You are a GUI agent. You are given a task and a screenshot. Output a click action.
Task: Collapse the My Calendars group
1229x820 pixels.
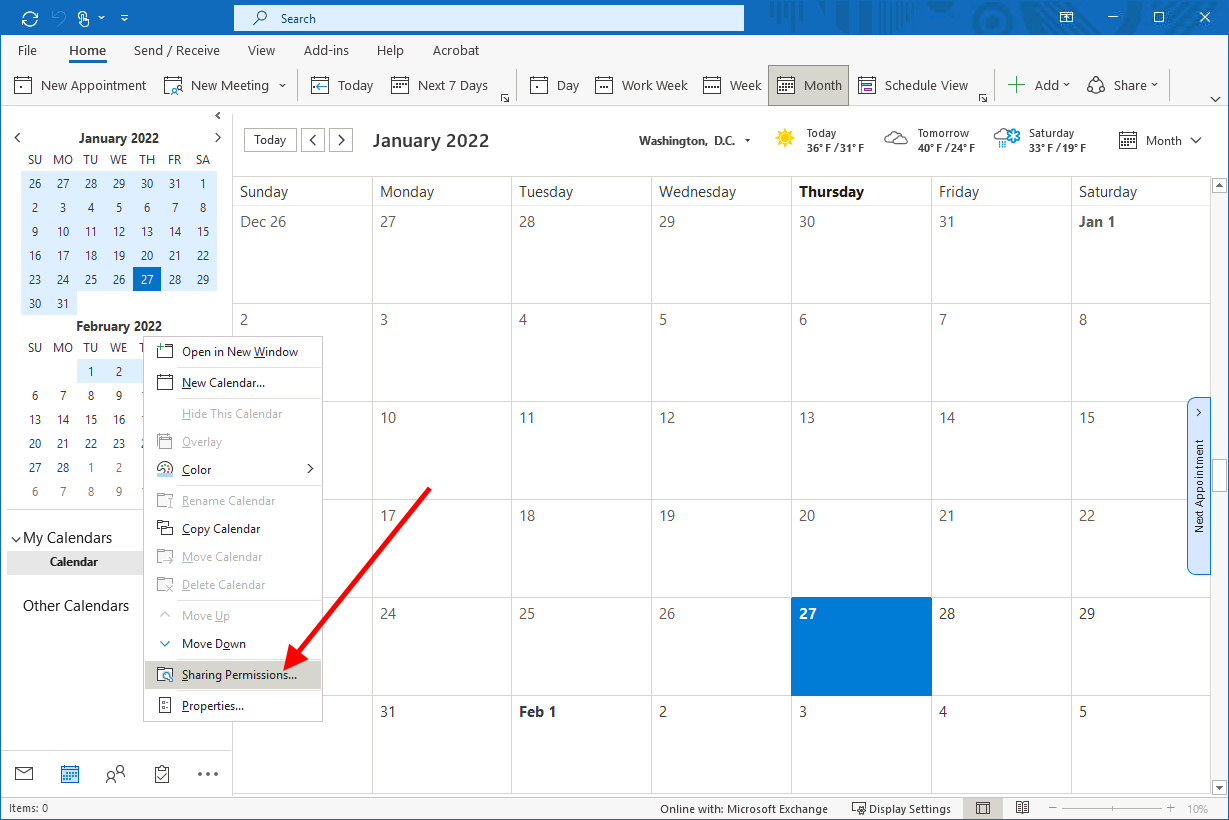click(x=15, y=538)
